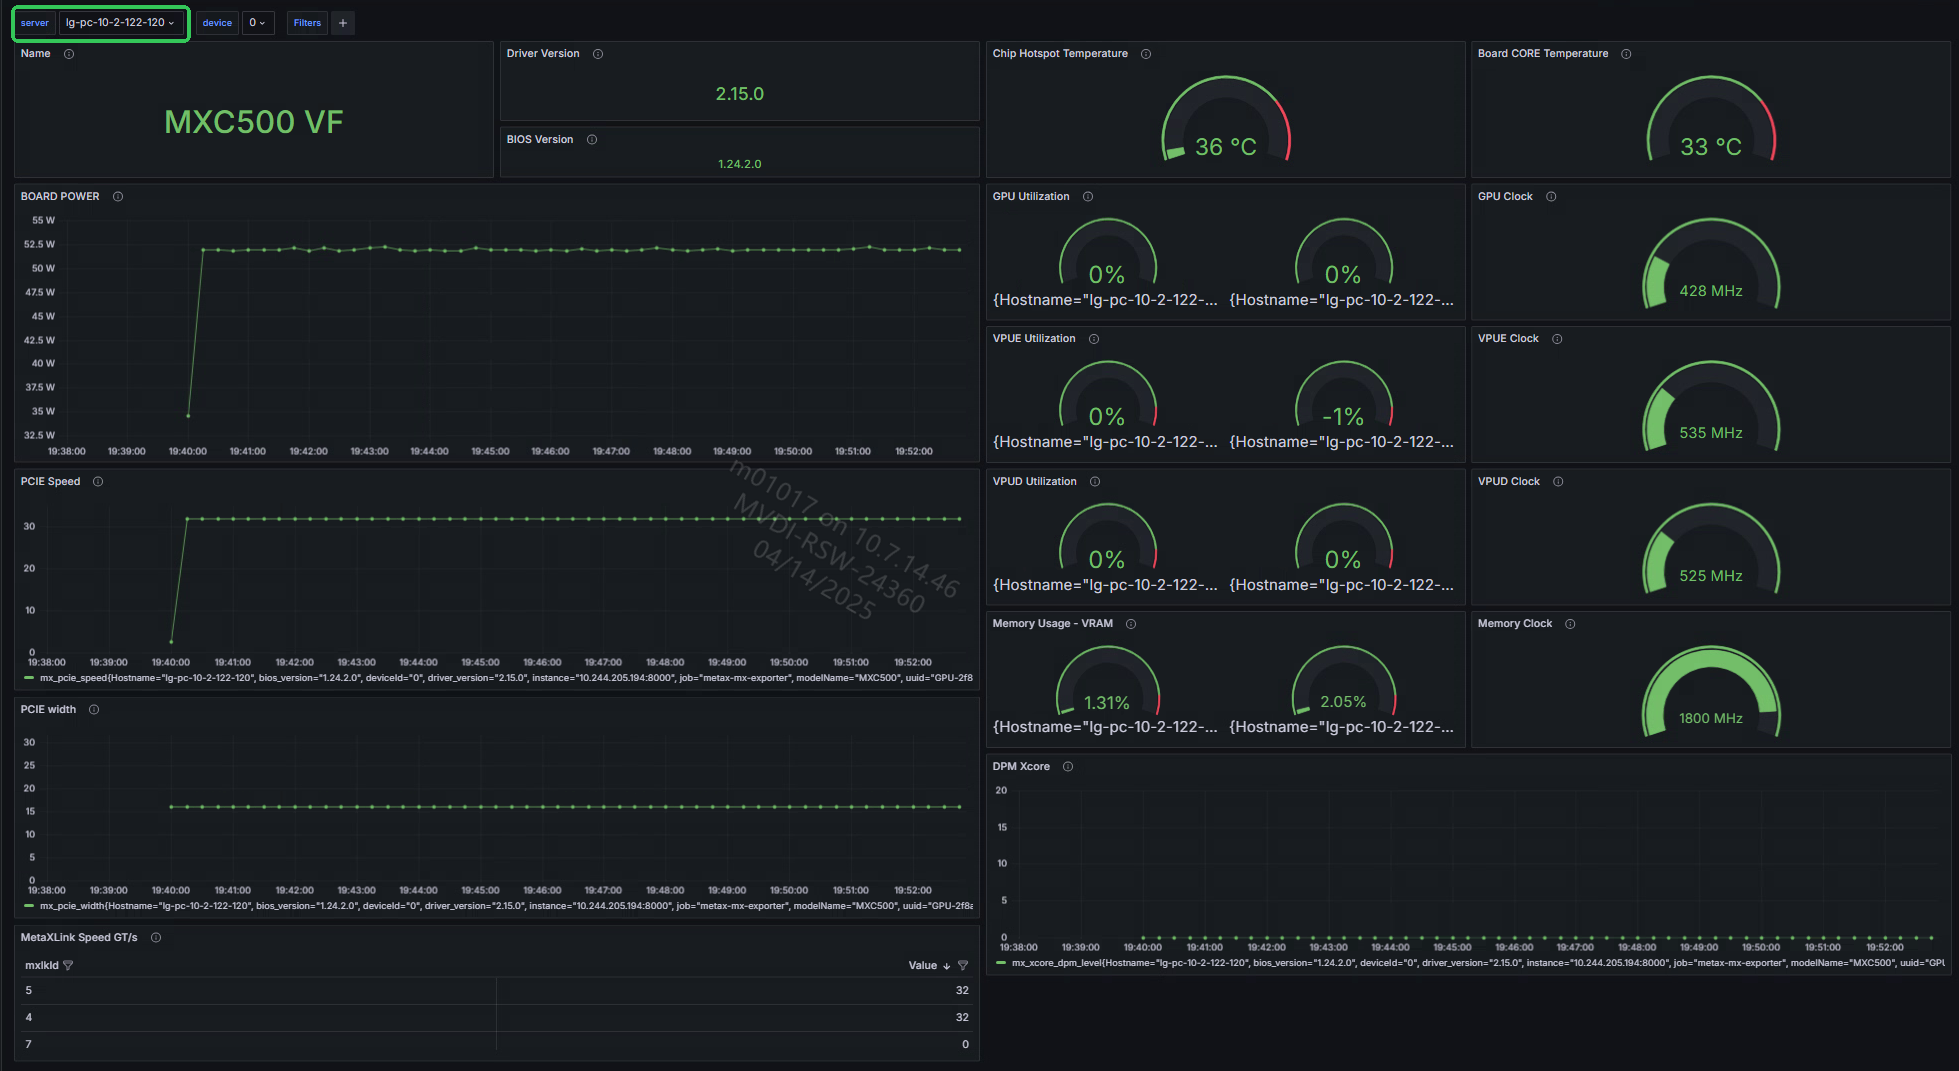The image size is (1959, 1071).
Task: Open the PCIE width panel title menu
Action: coord(48,710)
